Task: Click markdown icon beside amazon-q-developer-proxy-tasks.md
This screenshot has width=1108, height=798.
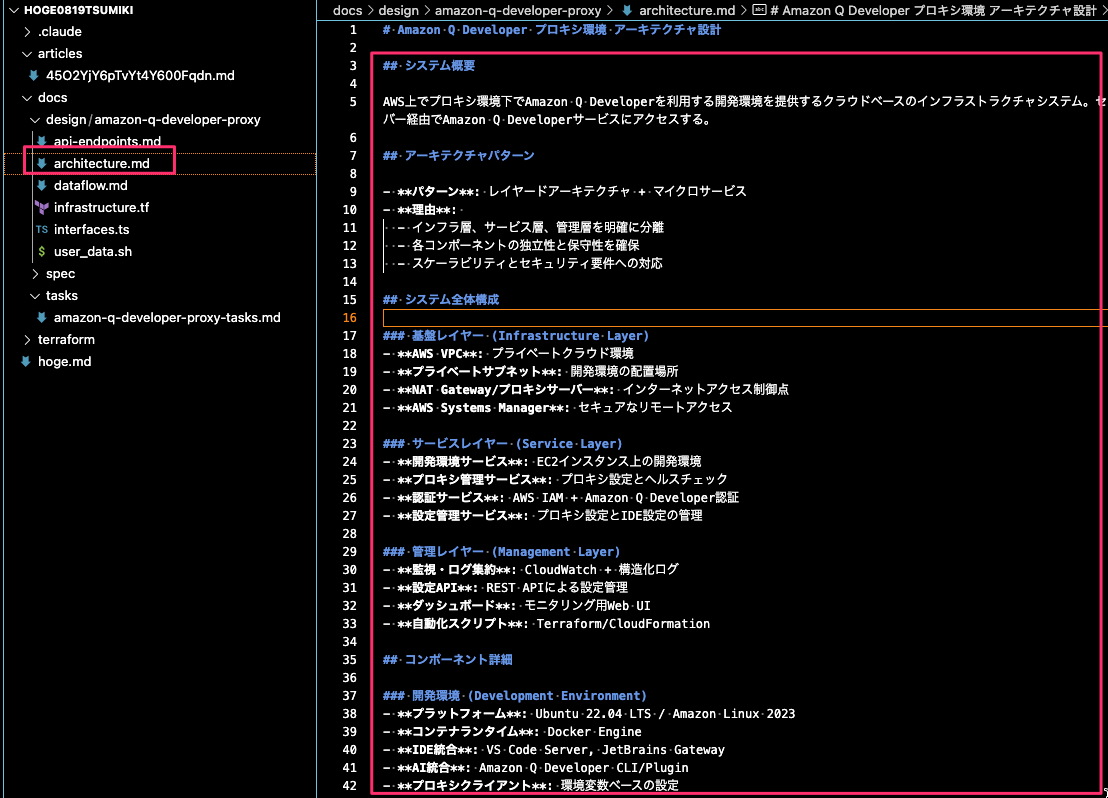Action: coord(42,318)
